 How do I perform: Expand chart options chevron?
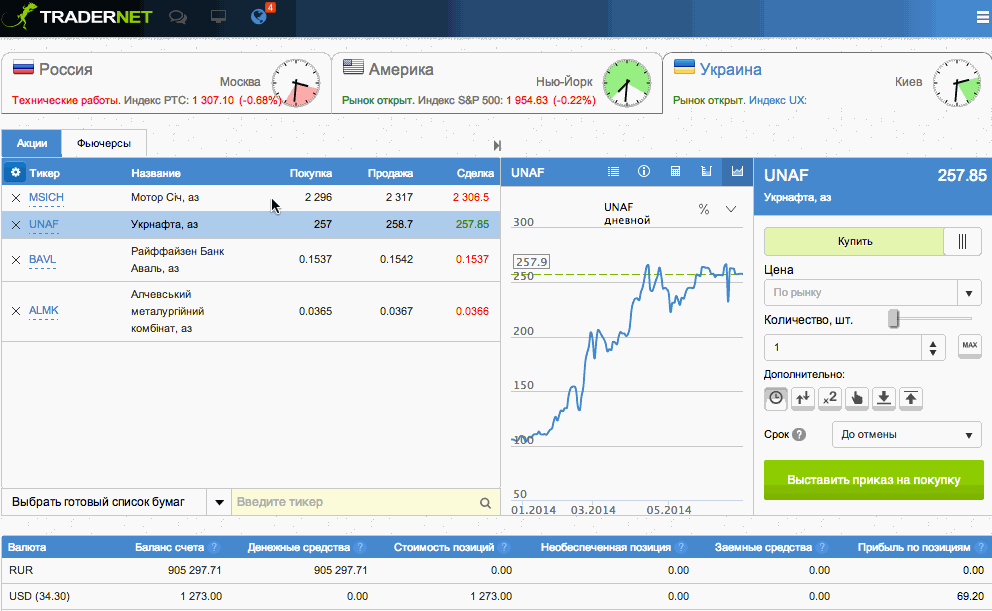[x=731, y=209]
